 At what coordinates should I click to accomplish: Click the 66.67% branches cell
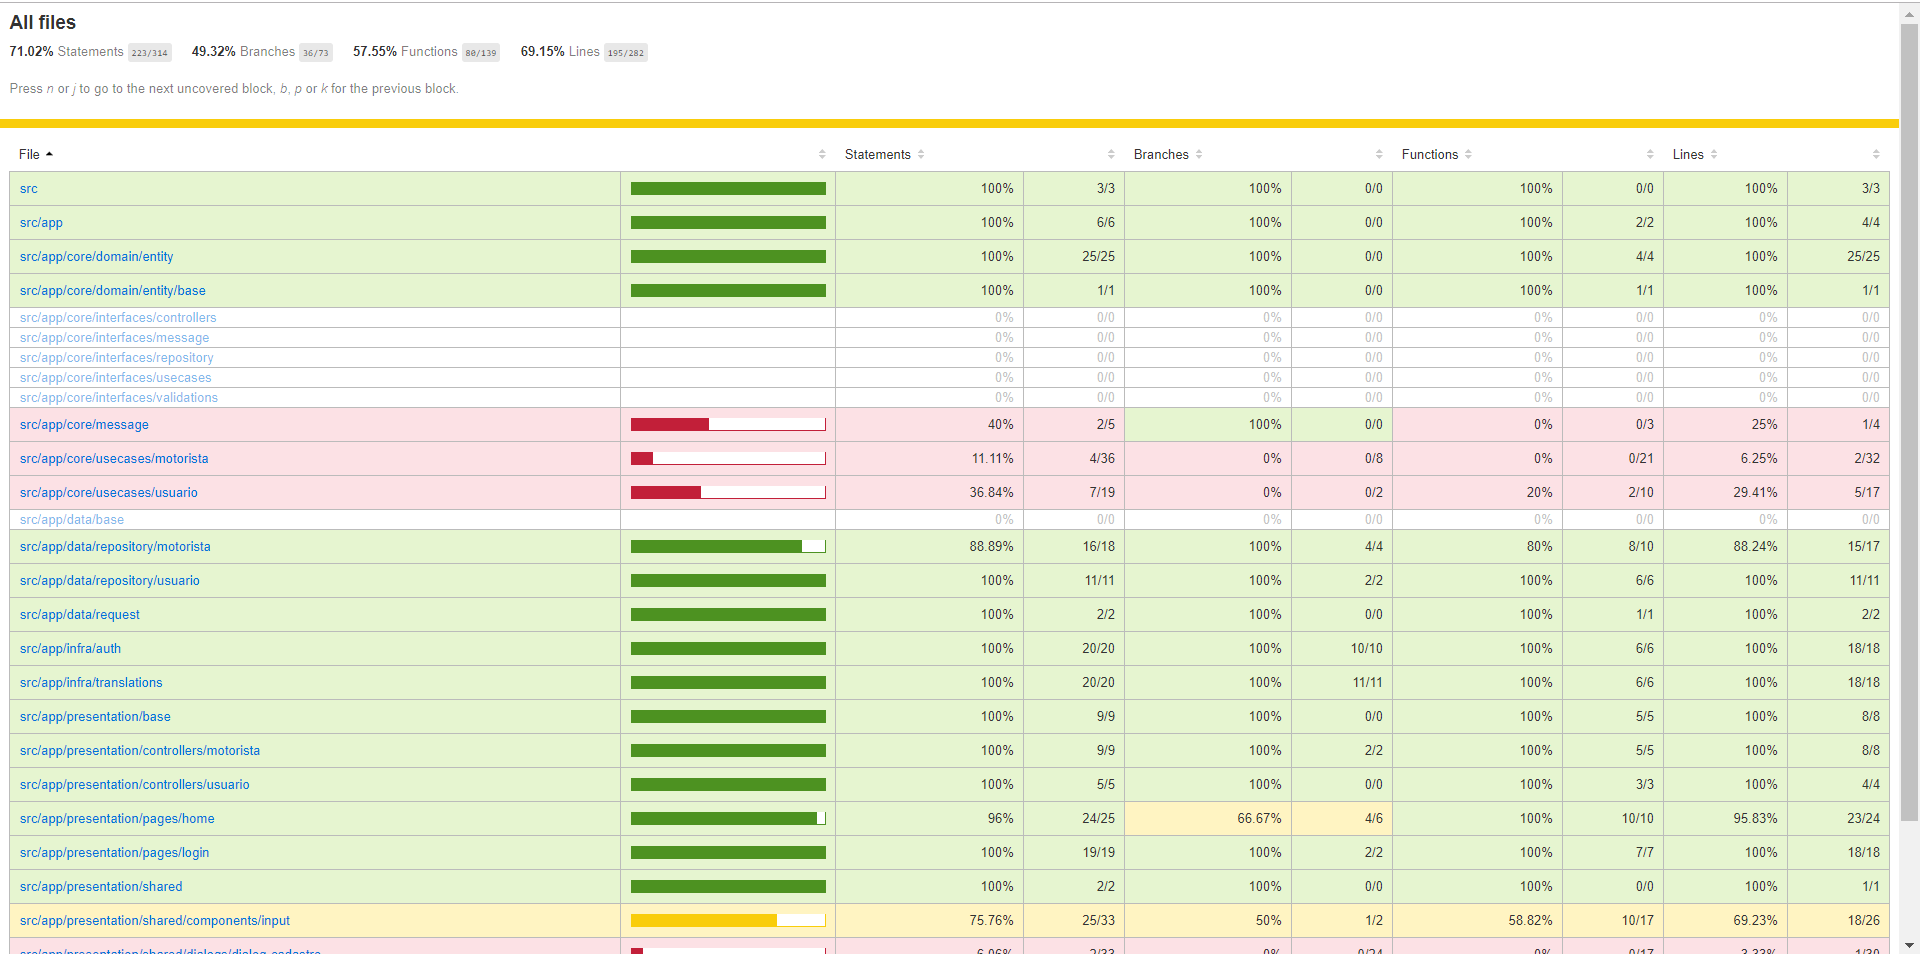[1208, 818]
